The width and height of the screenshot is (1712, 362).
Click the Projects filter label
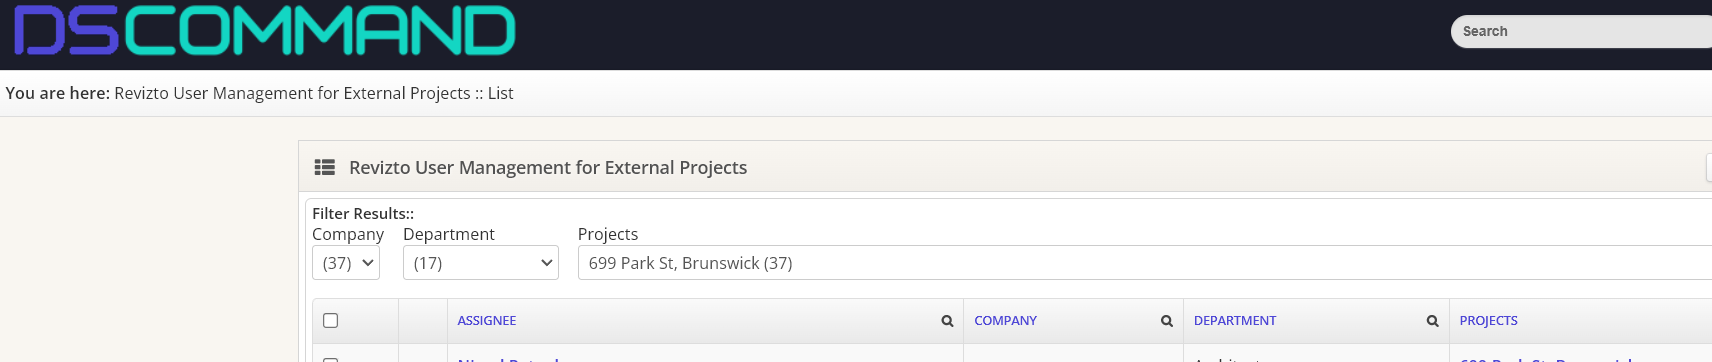[x=608, y=234]
